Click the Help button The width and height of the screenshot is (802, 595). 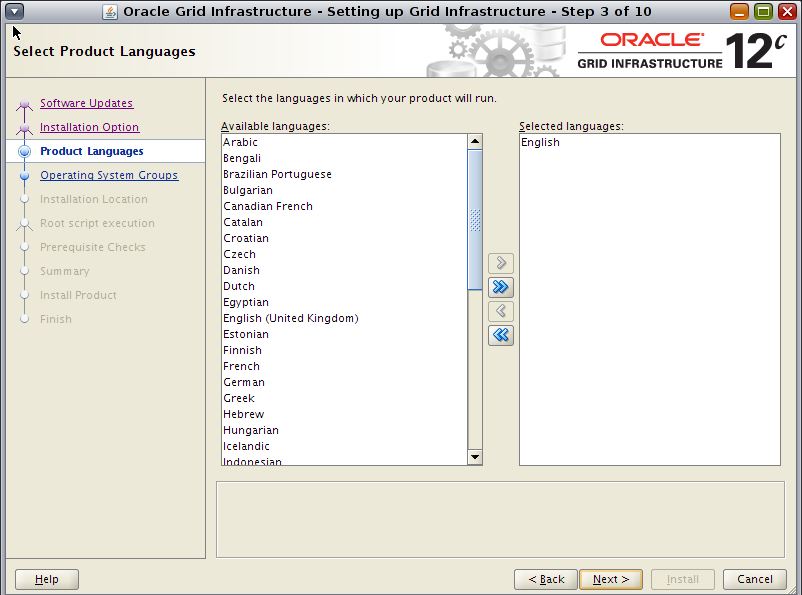[47, 579]
